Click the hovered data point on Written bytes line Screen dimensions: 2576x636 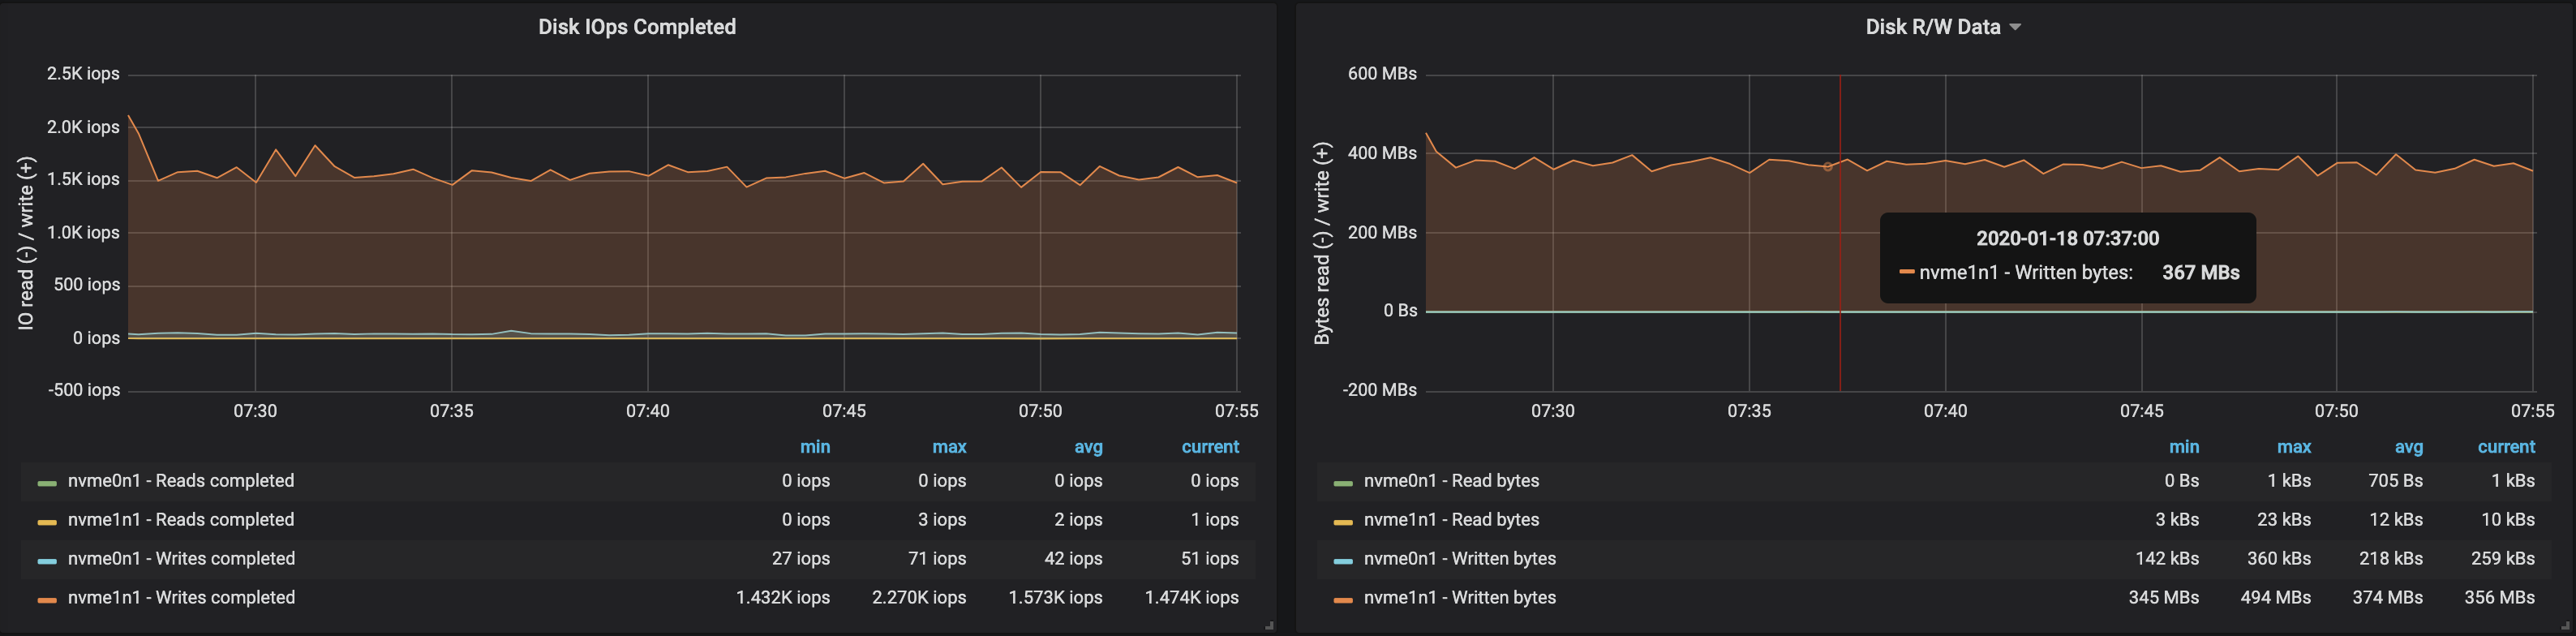[1828, 167]
